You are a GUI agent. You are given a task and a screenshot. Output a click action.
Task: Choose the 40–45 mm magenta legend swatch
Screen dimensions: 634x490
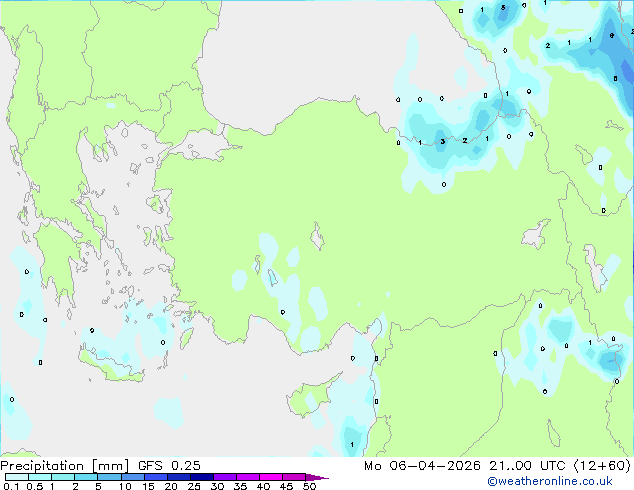(271, 477)
